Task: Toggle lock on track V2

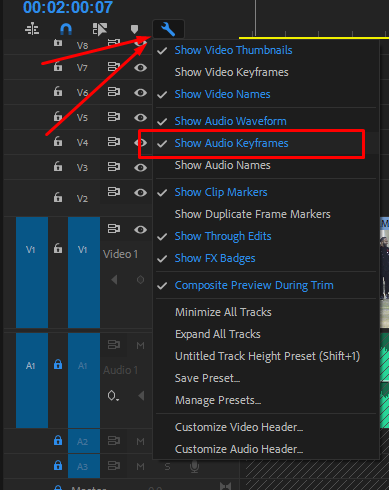Action: coord(58,197)
